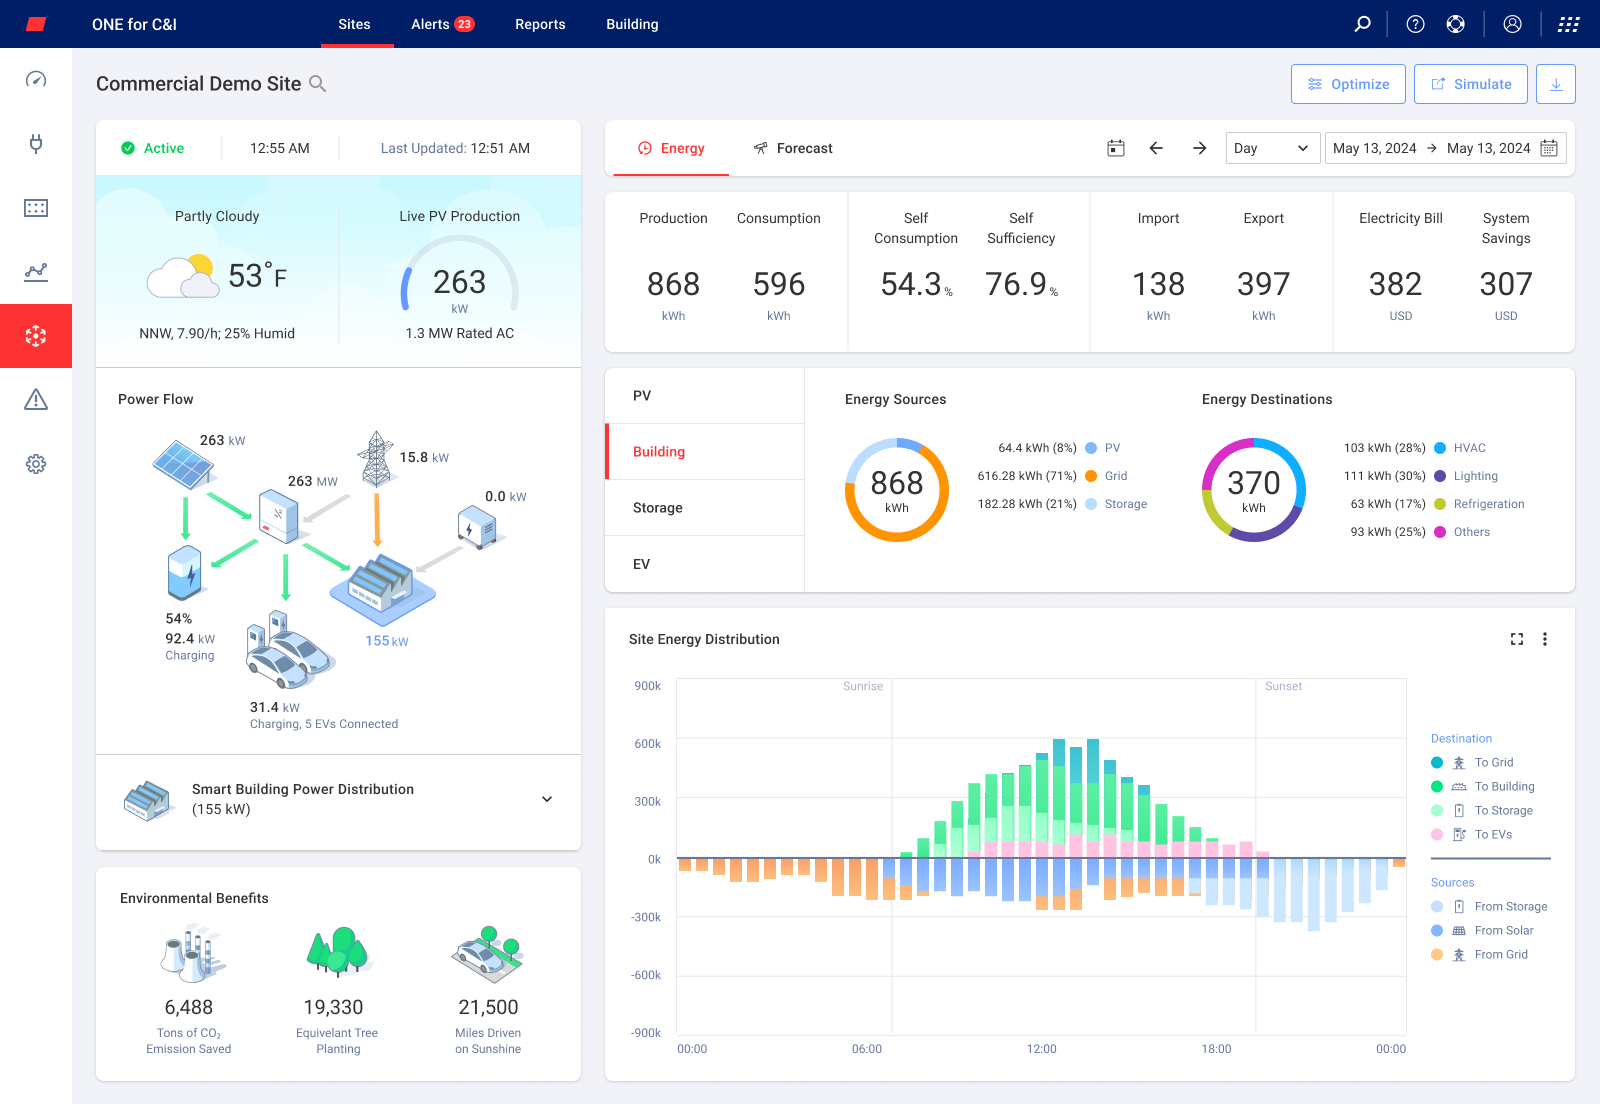Click the Simulate button
The image size is (1600, 1104).
1470,84
